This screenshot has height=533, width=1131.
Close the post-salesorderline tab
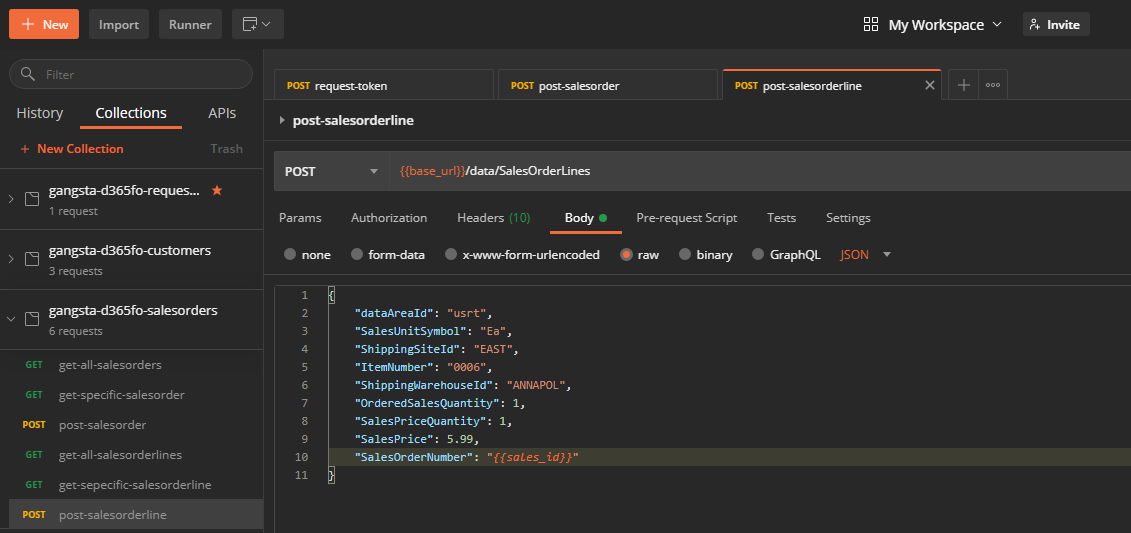tap(930, 86)
